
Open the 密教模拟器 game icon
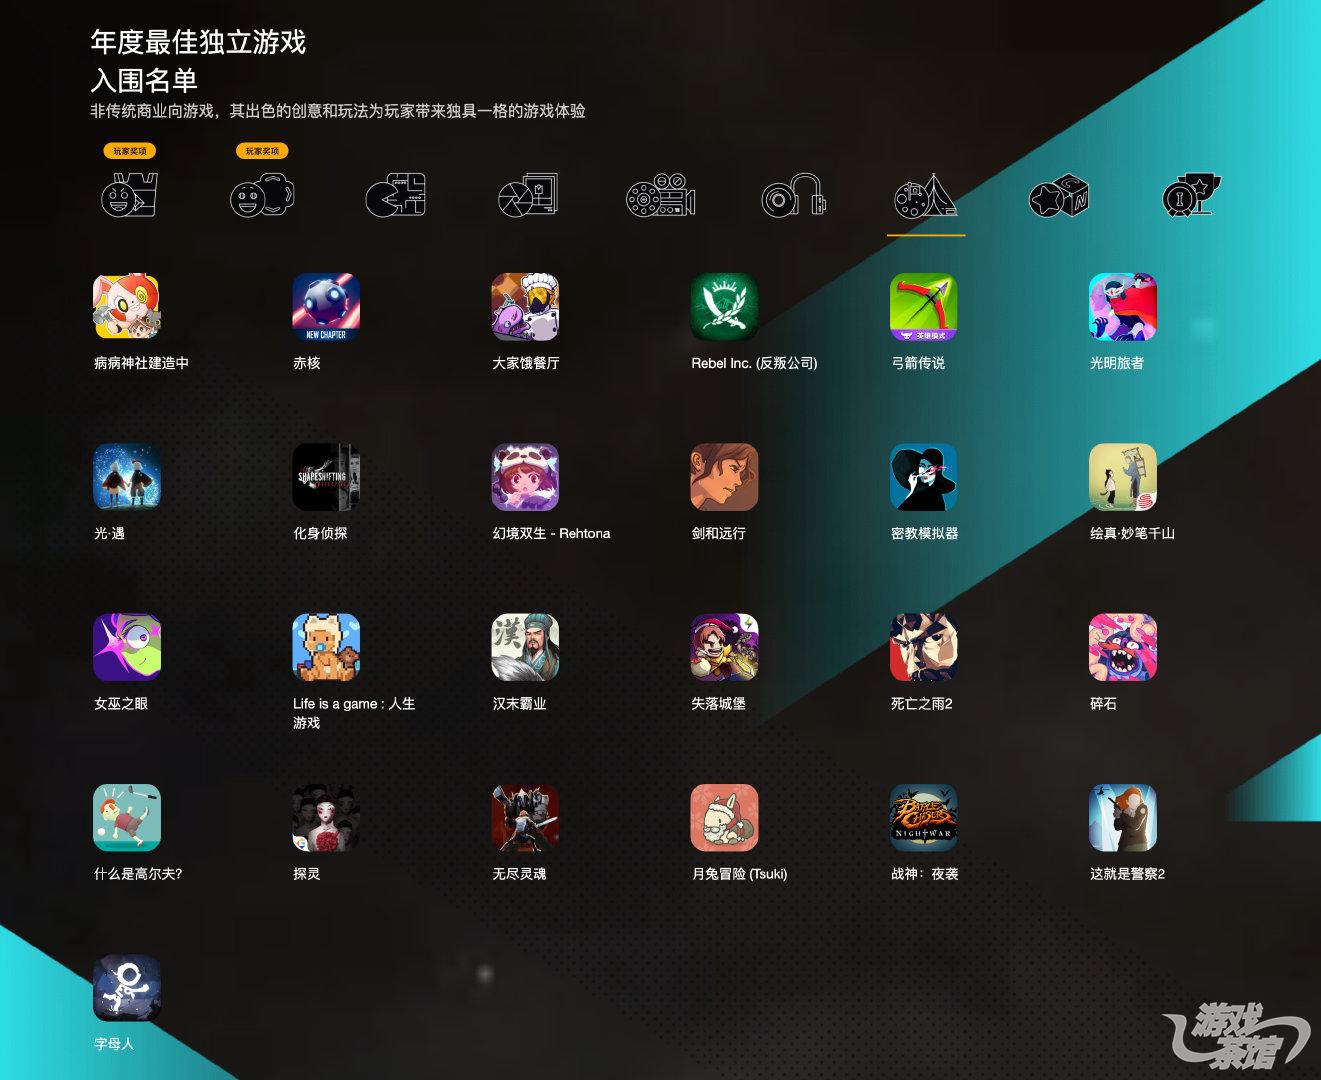click(924, 477)
